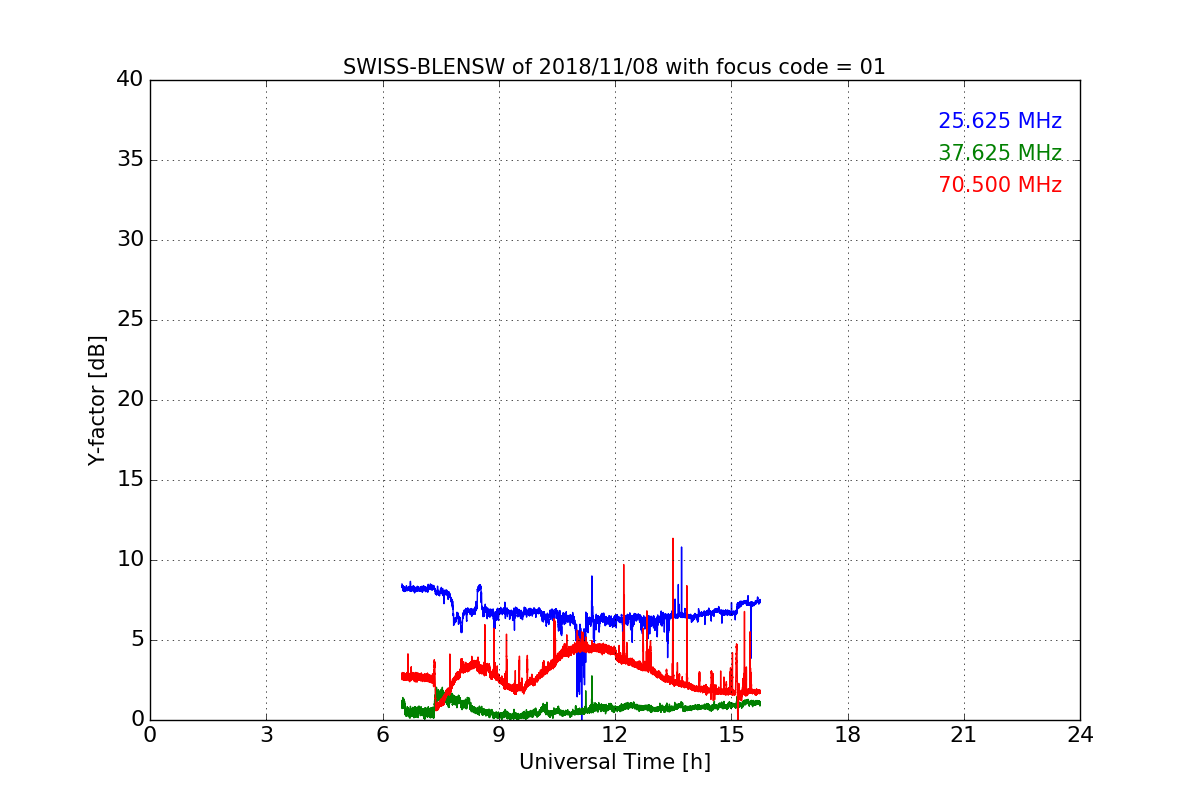Select the 25.625 MHz legend label
The image size is (1200, 800).
(x=1000, y=121)
